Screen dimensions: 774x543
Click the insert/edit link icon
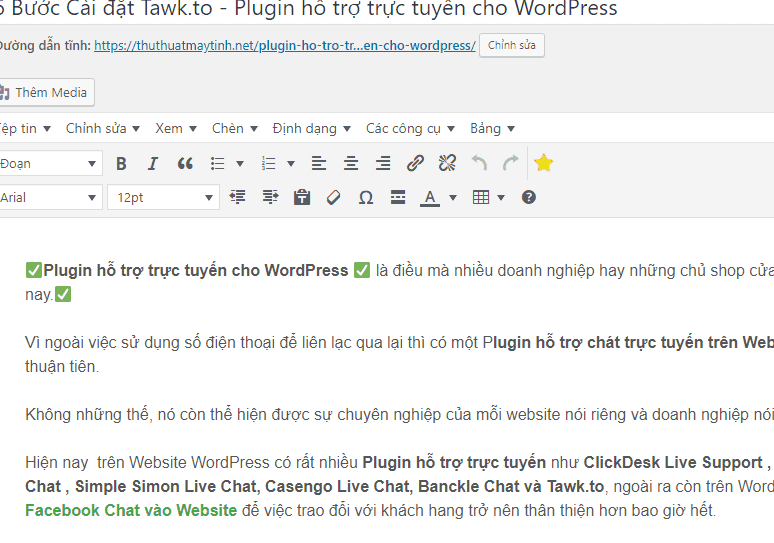click(415, 164)
